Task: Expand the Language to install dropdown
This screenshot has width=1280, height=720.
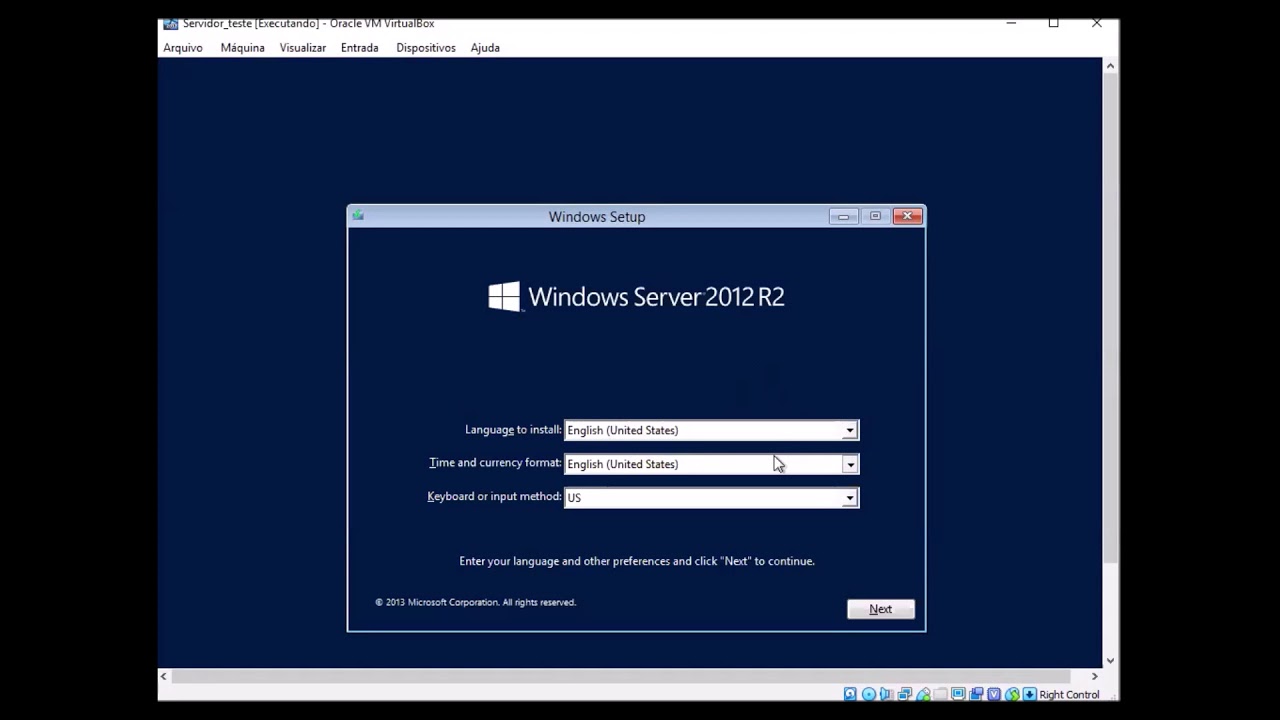Action: (x=850, y=430)
